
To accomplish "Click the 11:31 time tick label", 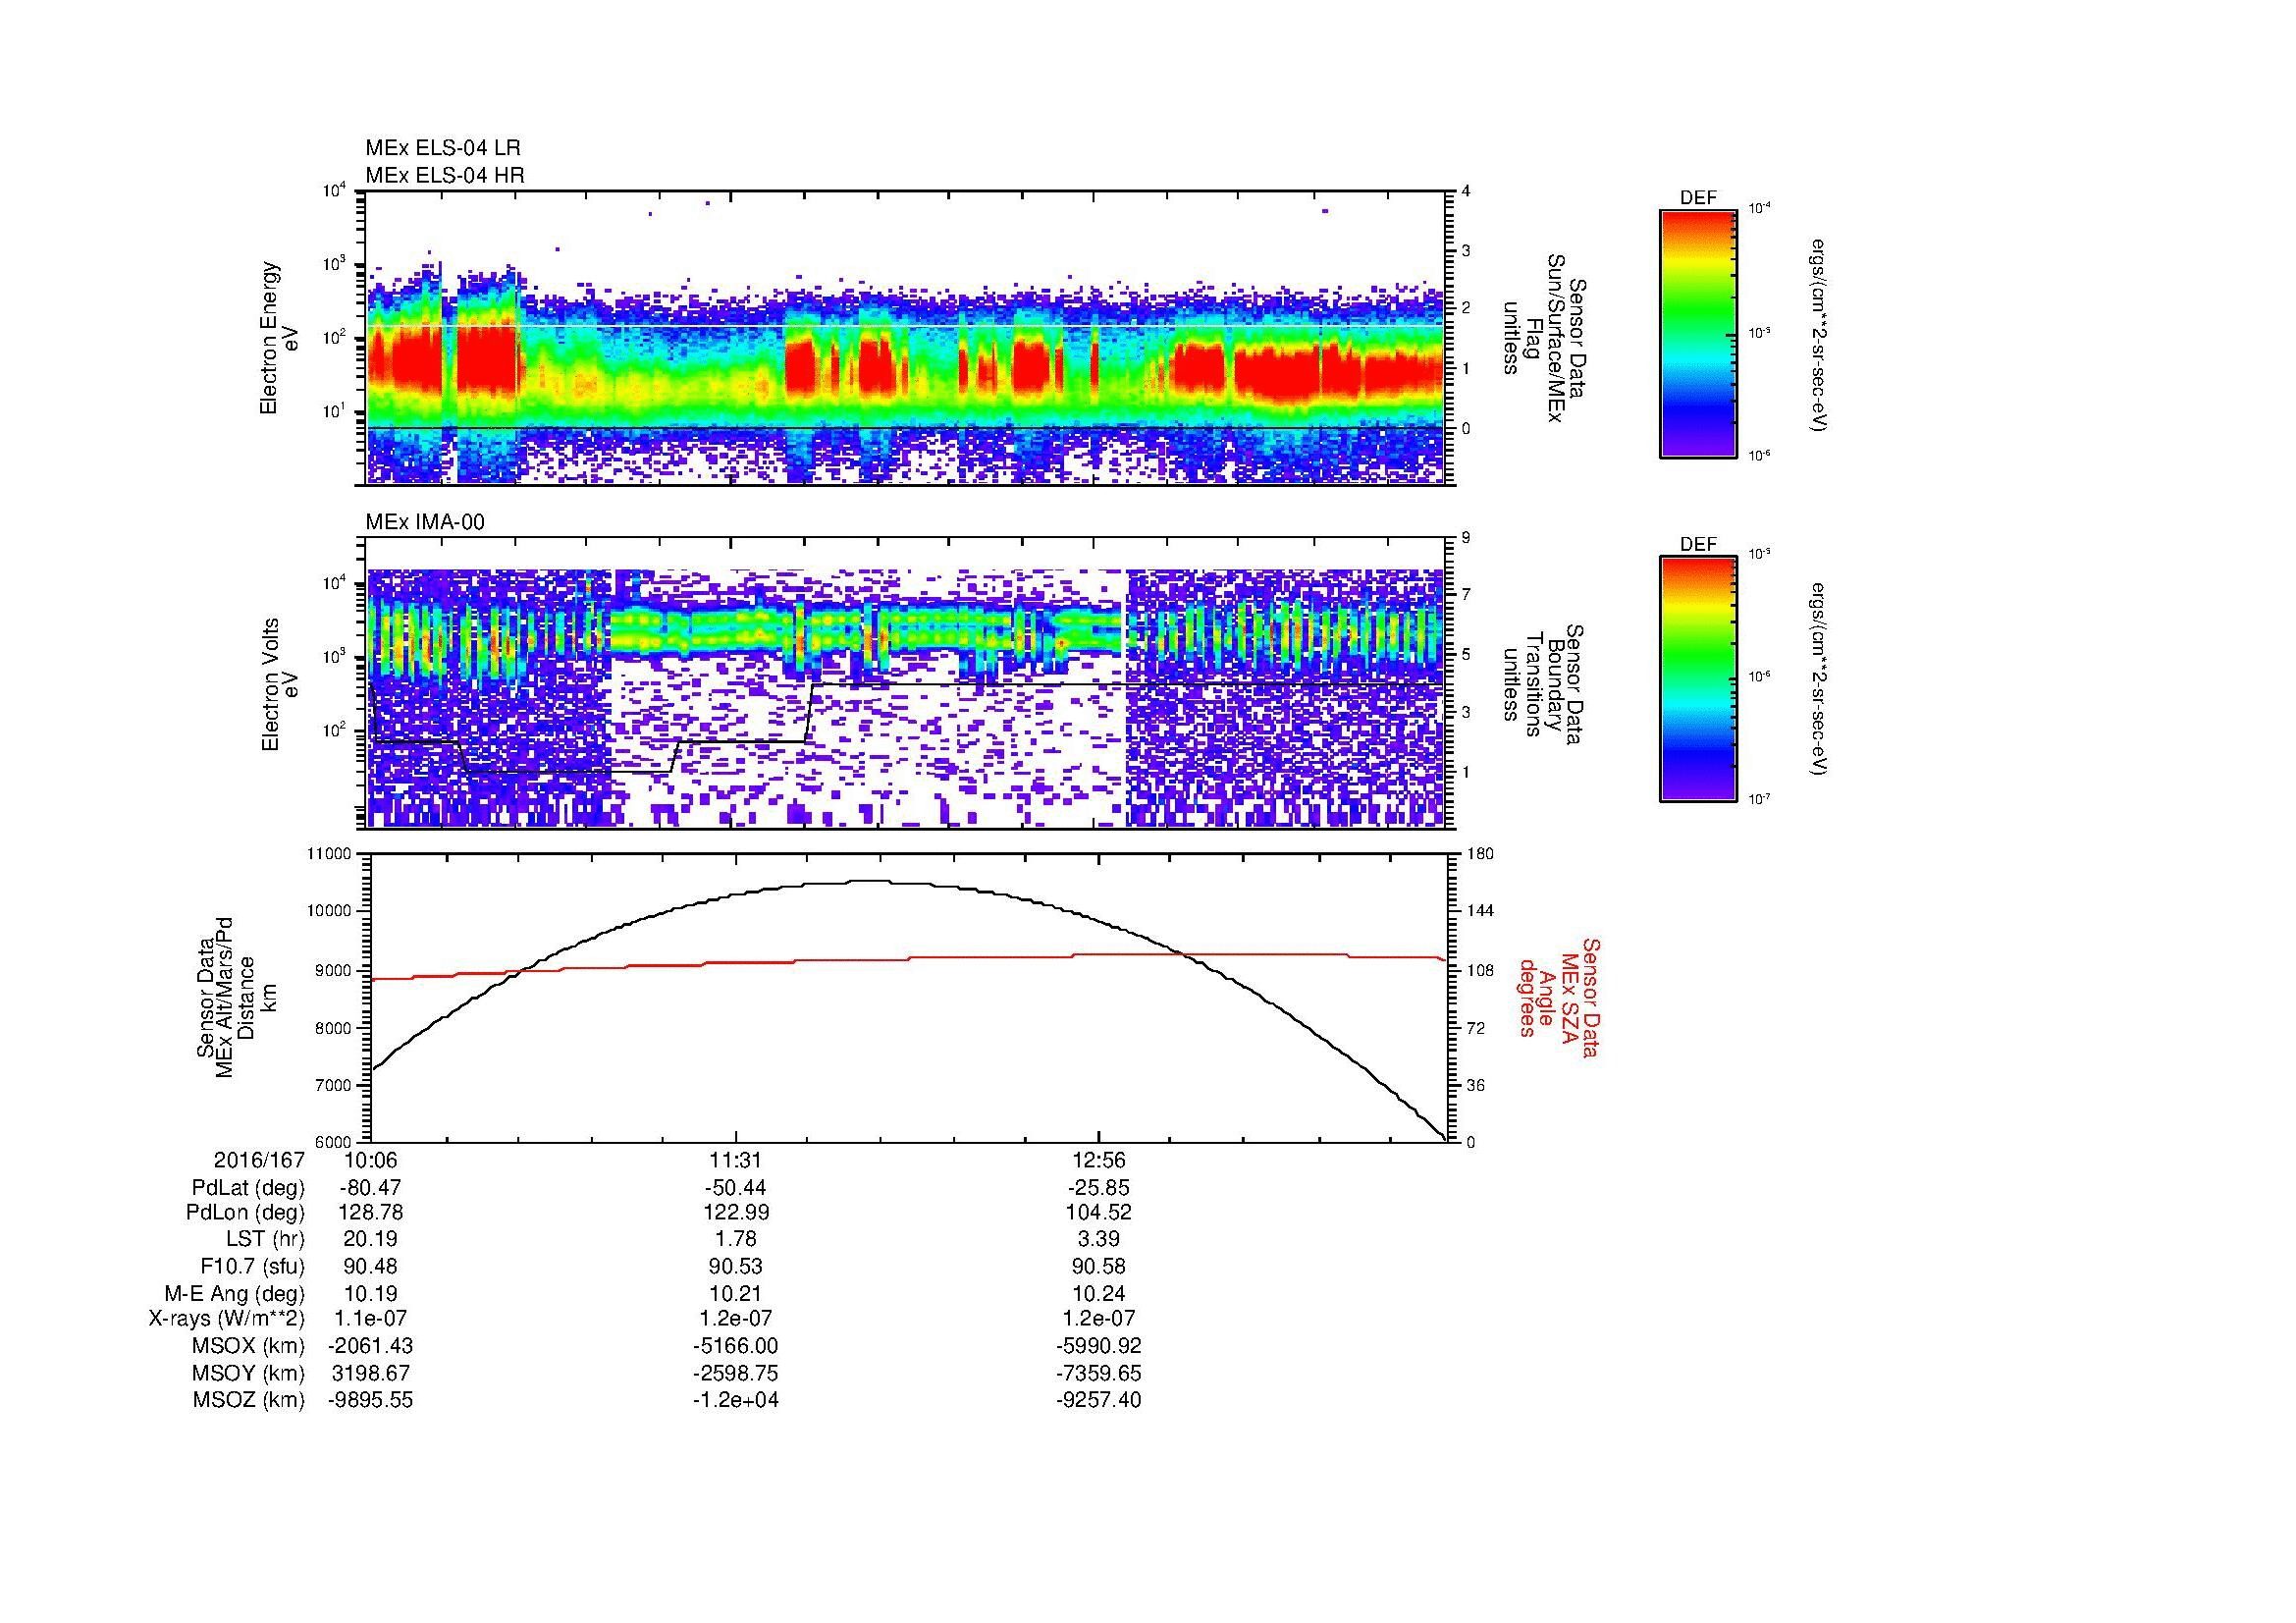I will [736, 1160].
